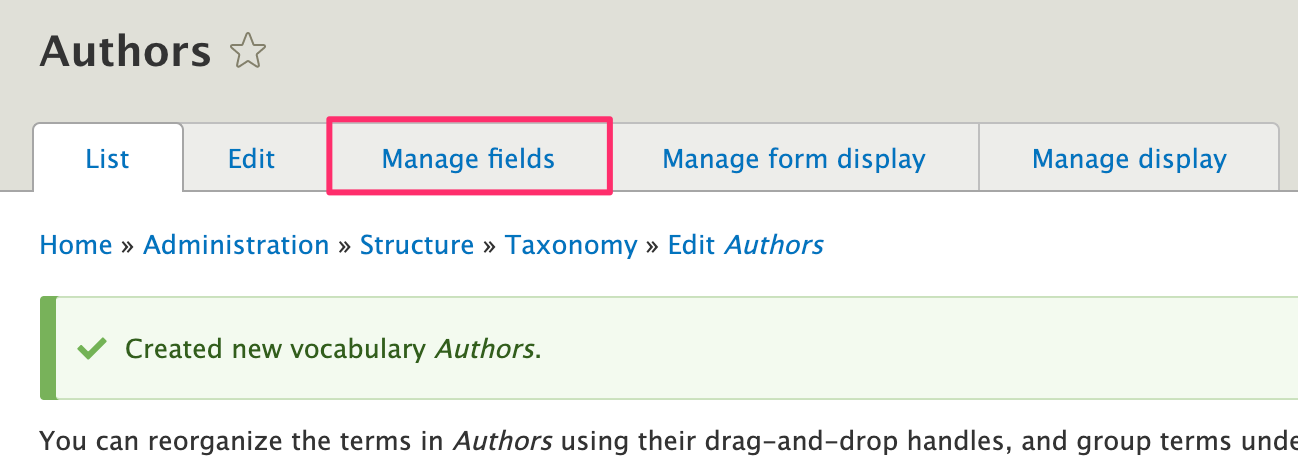Image resolution: width=1298 pixels, height=458 pixels.
Task: Click the Authors page title heading
Action: pyautogui.click(x=125, y=51)
